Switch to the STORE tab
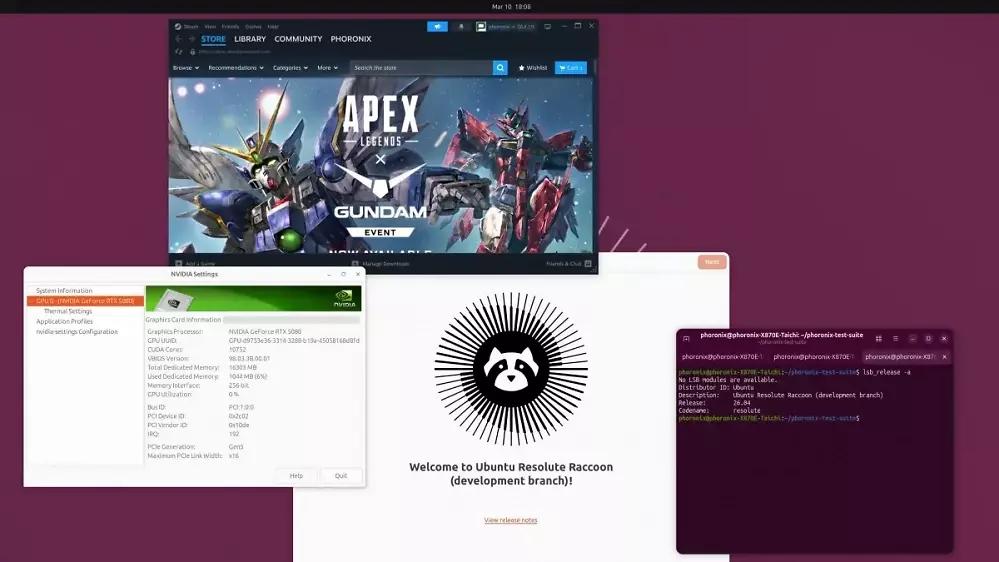Screen dimensions: 999x562 (x=213, y=39)
